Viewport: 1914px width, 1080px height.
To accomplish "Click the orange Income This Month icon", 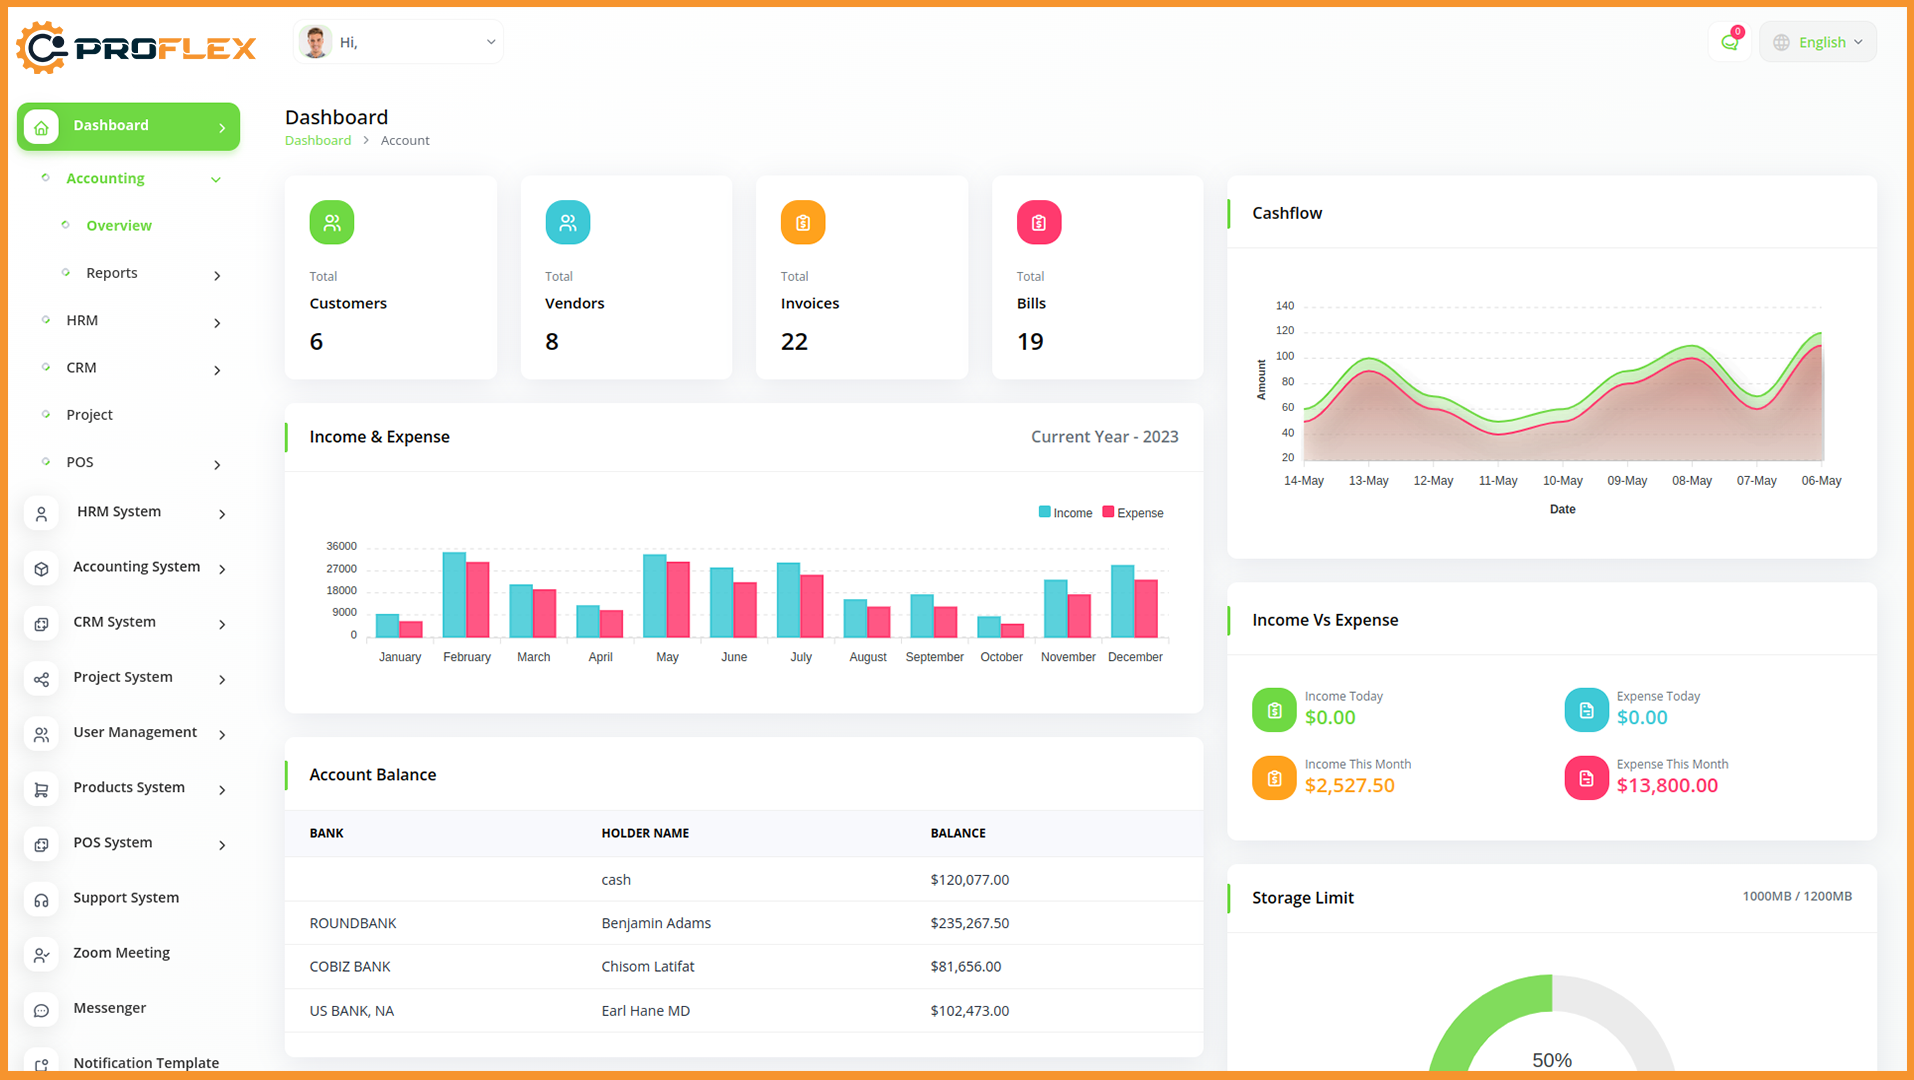I will 1274,778.
